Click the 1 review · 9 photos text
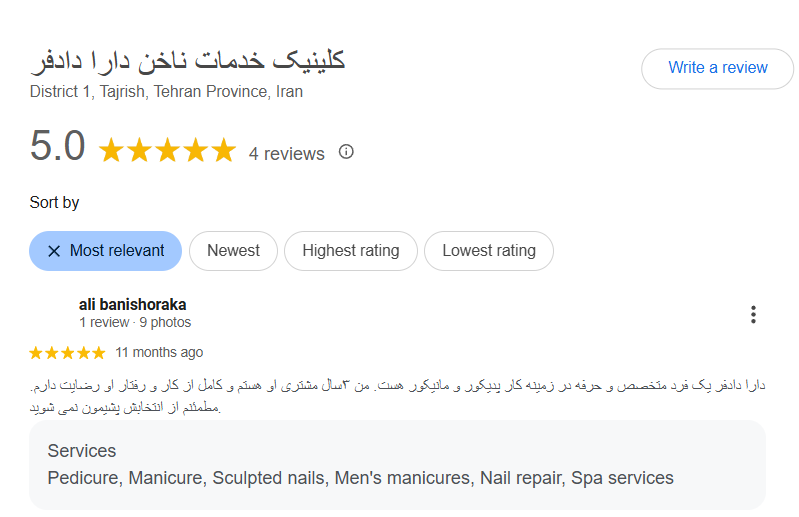The height and width of the screenshot is (517, 799). pyautogui.click(x=135, y=322)
